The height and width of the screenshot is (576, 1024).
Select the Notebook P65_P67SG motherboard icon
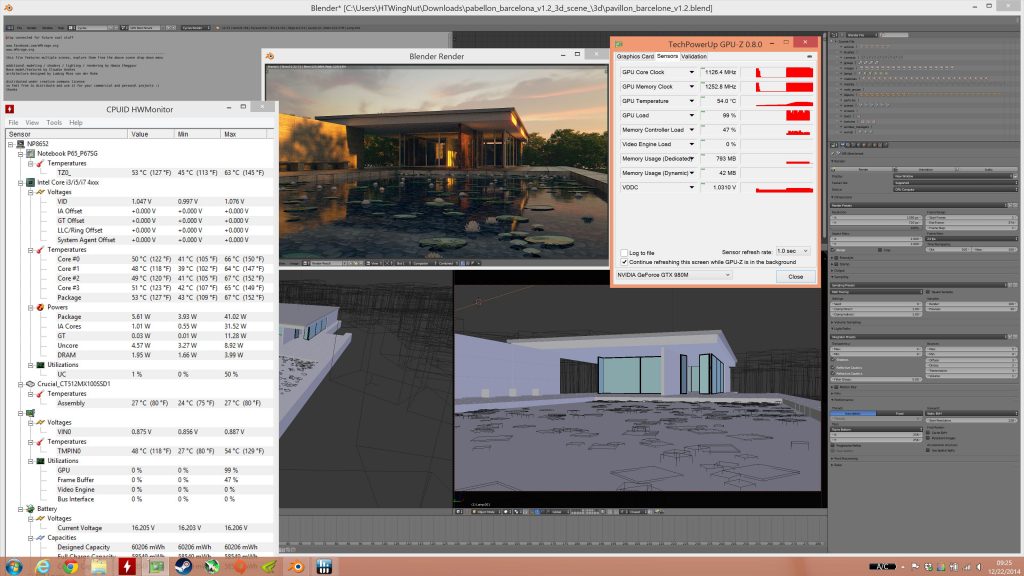point(30,153)
